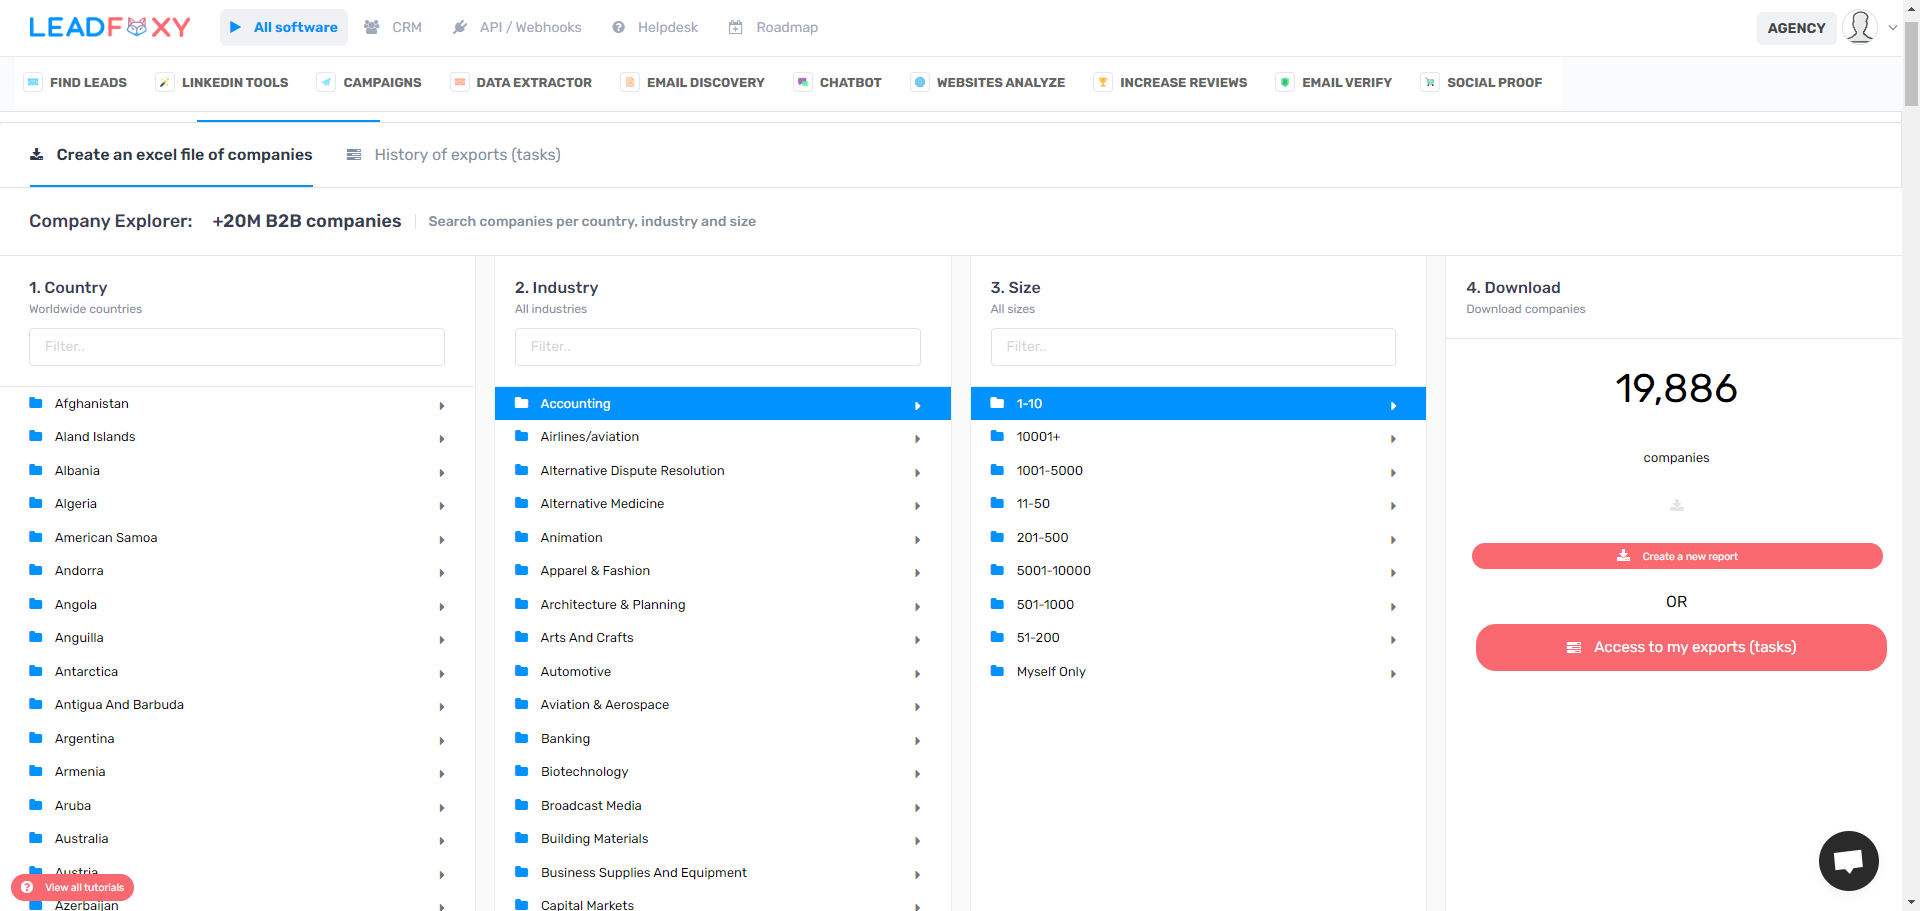Viewport: 1920px width, 911px height.
Task: Select the 5001-10000 size
Action: point(1198,570)
